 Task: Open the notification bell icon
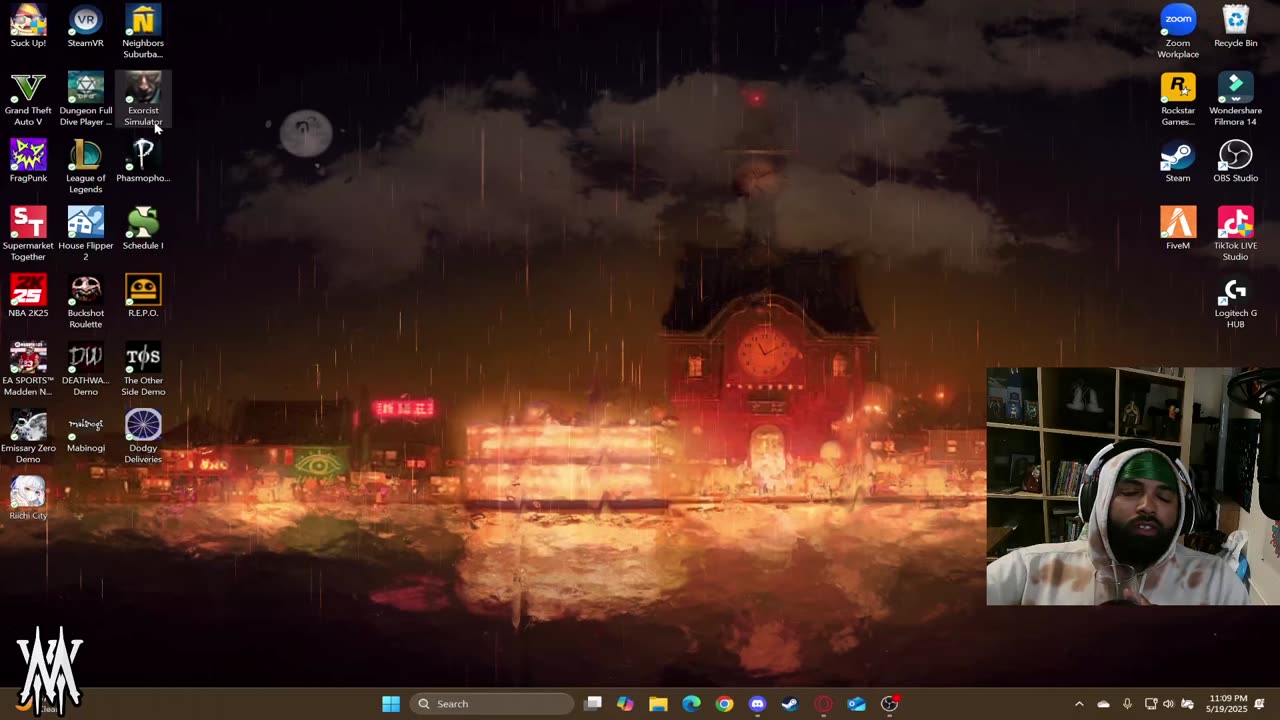click(1260, 704)
